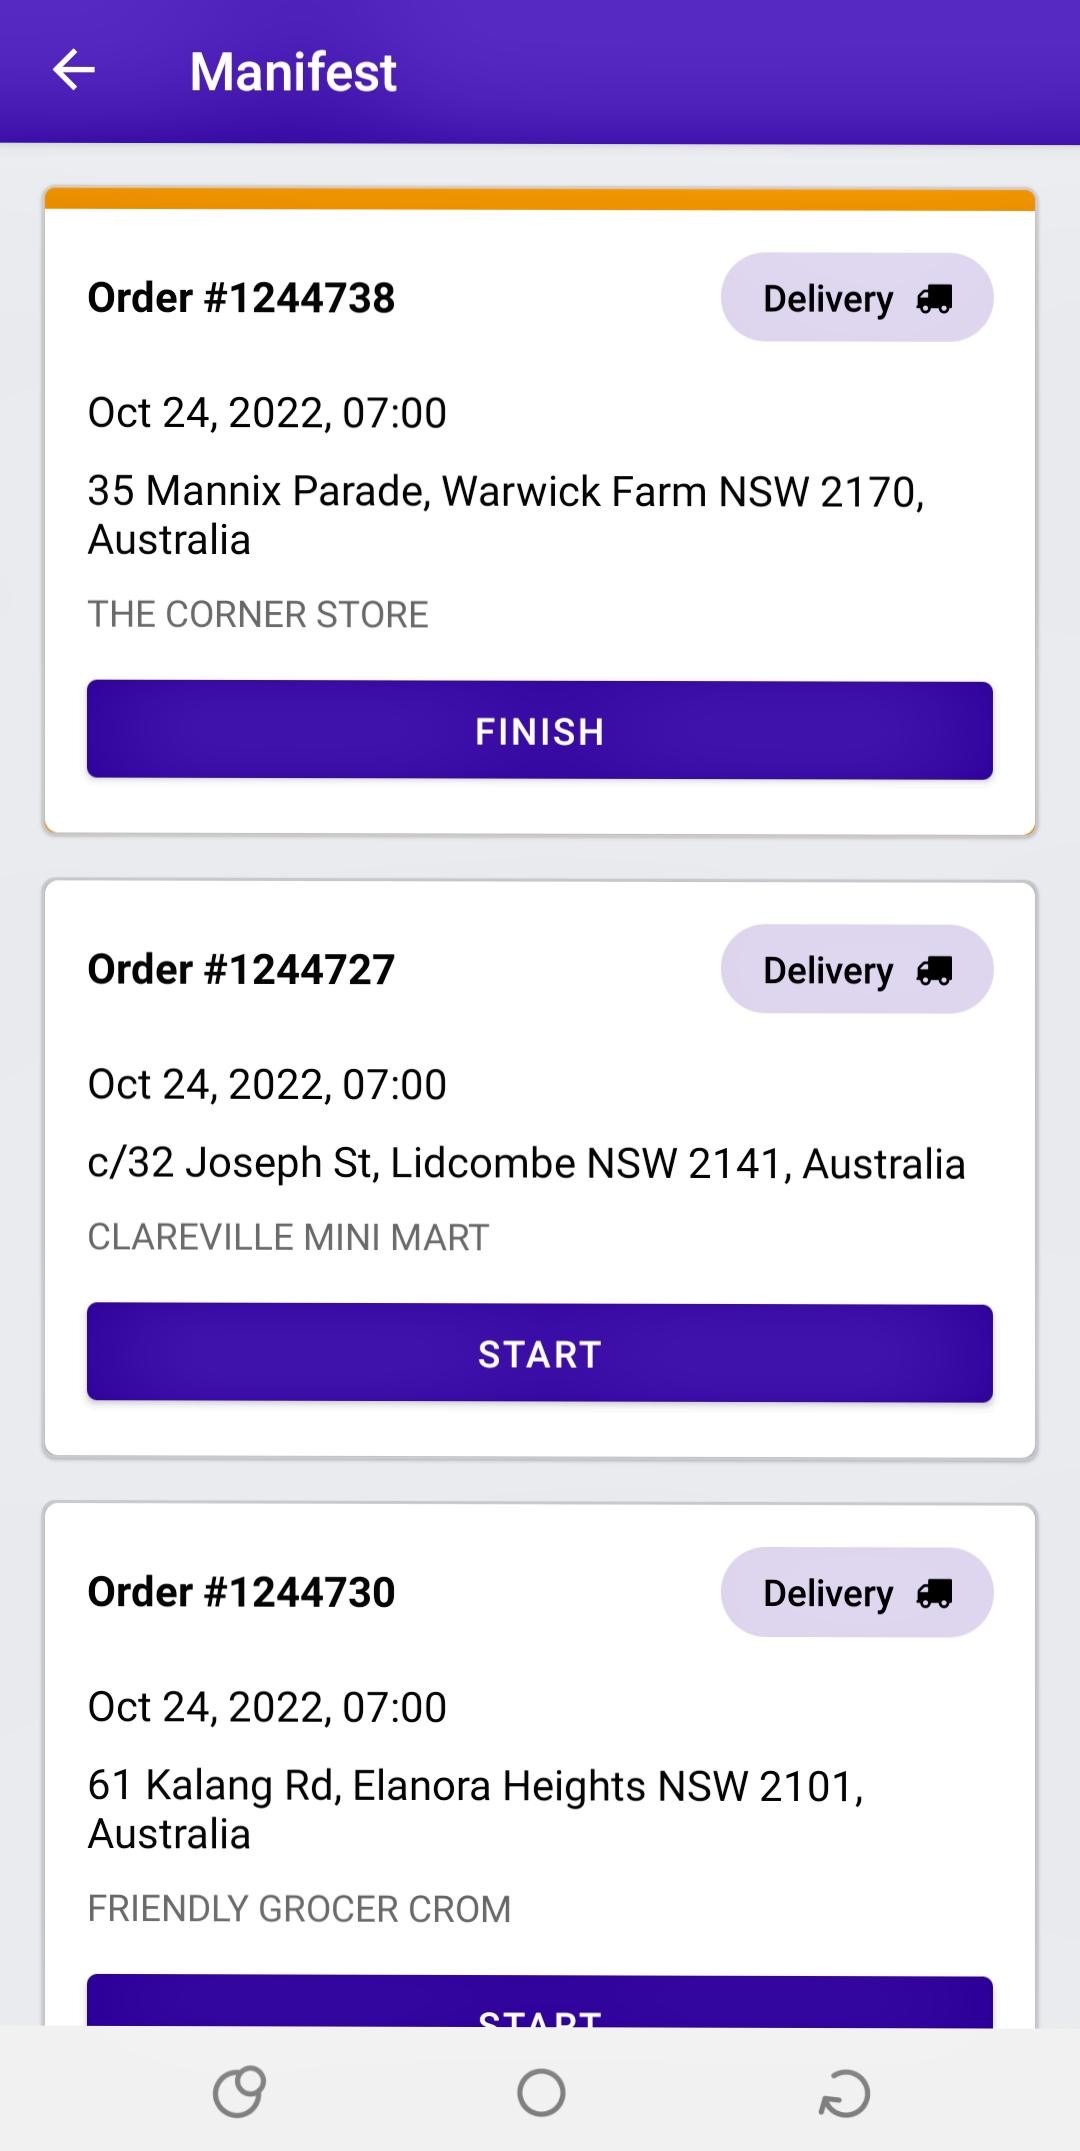Viewport: 1080px width, 2151px height.
Task: Open recent apps from the bottom navigation bar
Action: 239,2092
